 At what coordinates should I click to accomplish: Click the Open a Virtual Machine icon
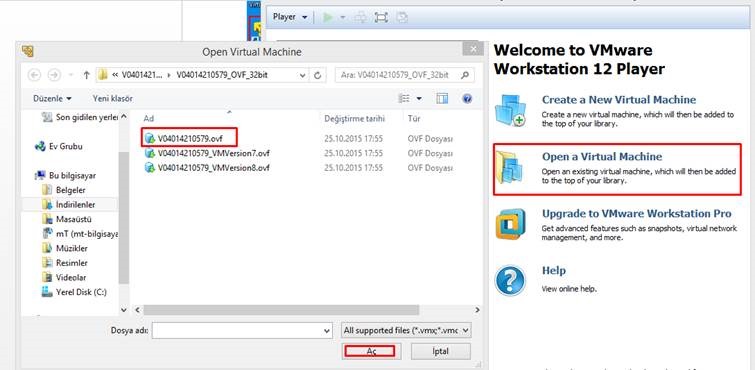(x=510, y=167)
